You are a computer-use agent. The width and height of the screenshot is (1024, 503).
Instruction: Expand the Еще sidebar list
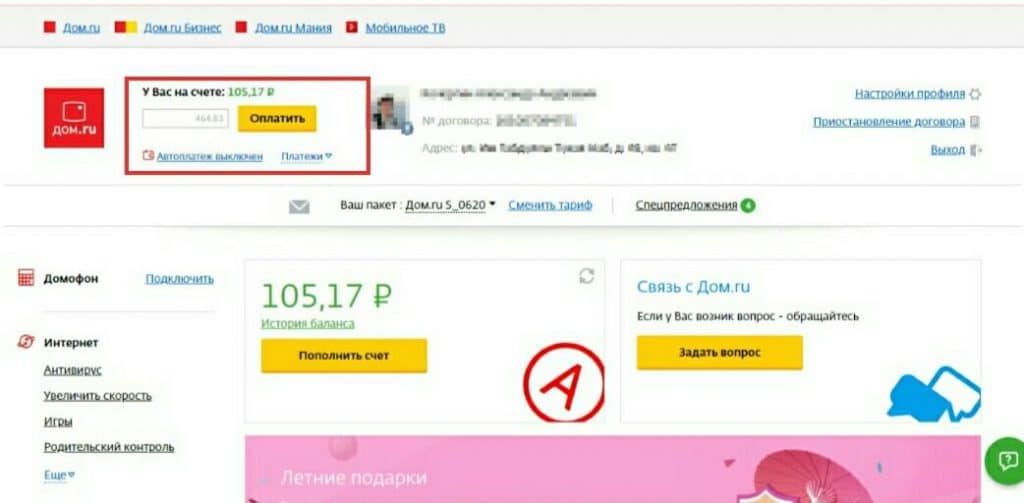click(59, 475)
